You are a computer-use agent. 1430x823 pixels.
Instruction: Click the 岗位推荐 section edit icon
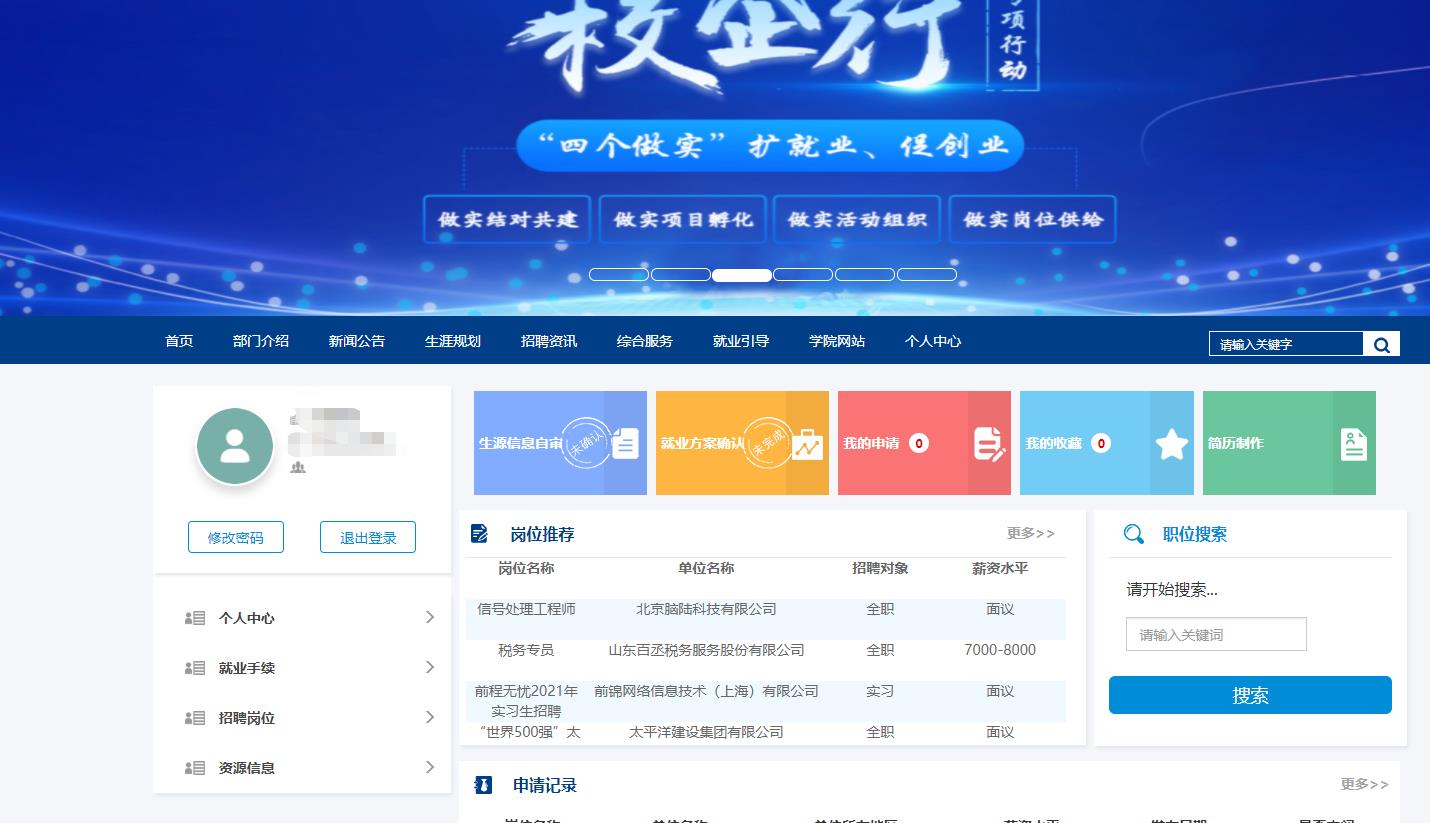480,534
